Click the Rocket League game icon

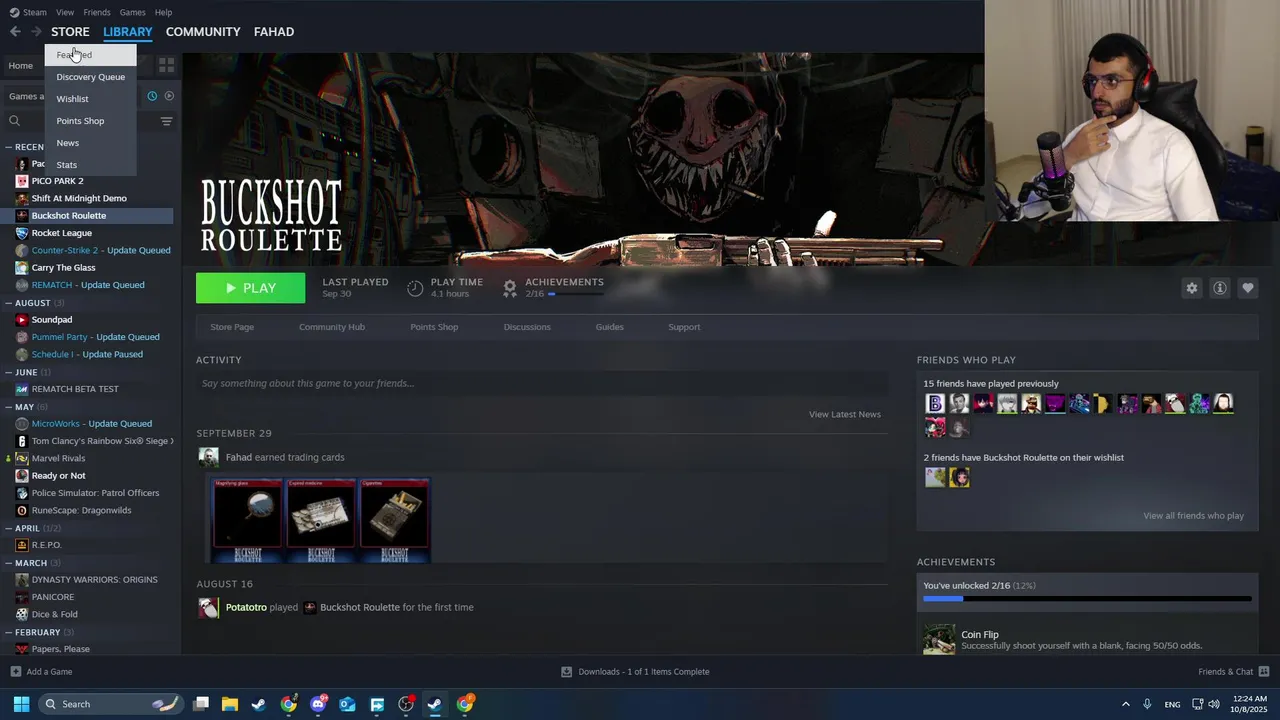point(22,233)
